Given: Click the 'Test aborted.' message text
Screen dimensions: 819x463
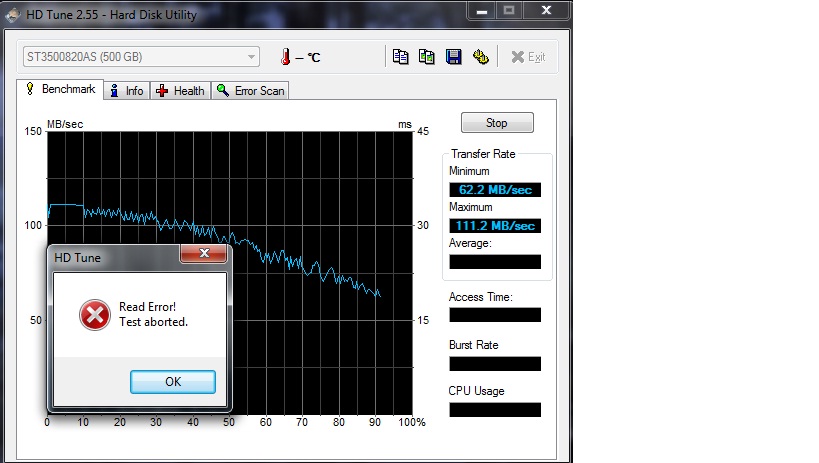Looking at the screenshot, I should (x=153, y=322).
